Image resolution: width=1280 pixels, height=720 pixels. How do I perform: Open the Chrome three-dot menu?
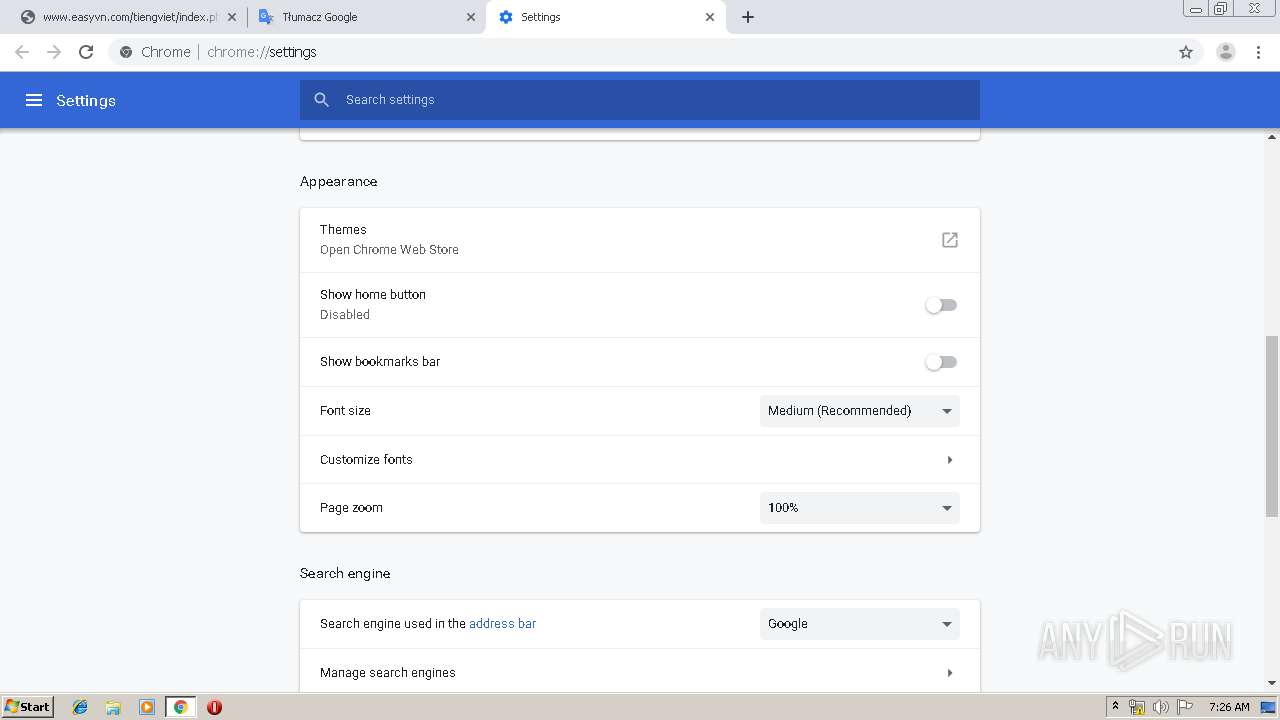(x=1259, y=52)
